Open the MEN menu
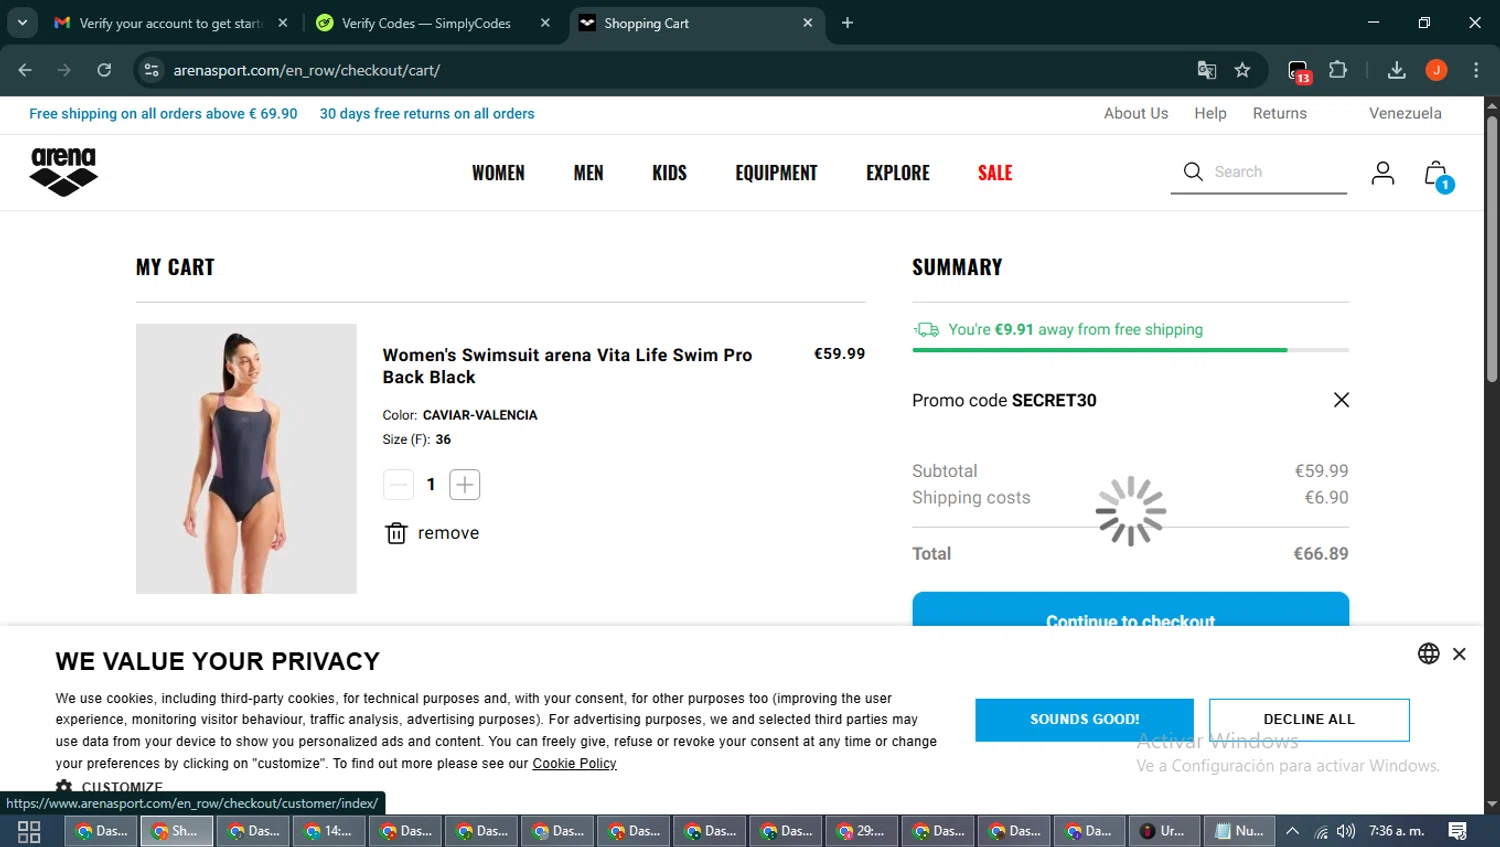1500x847 pixels. tap(588, 173)
